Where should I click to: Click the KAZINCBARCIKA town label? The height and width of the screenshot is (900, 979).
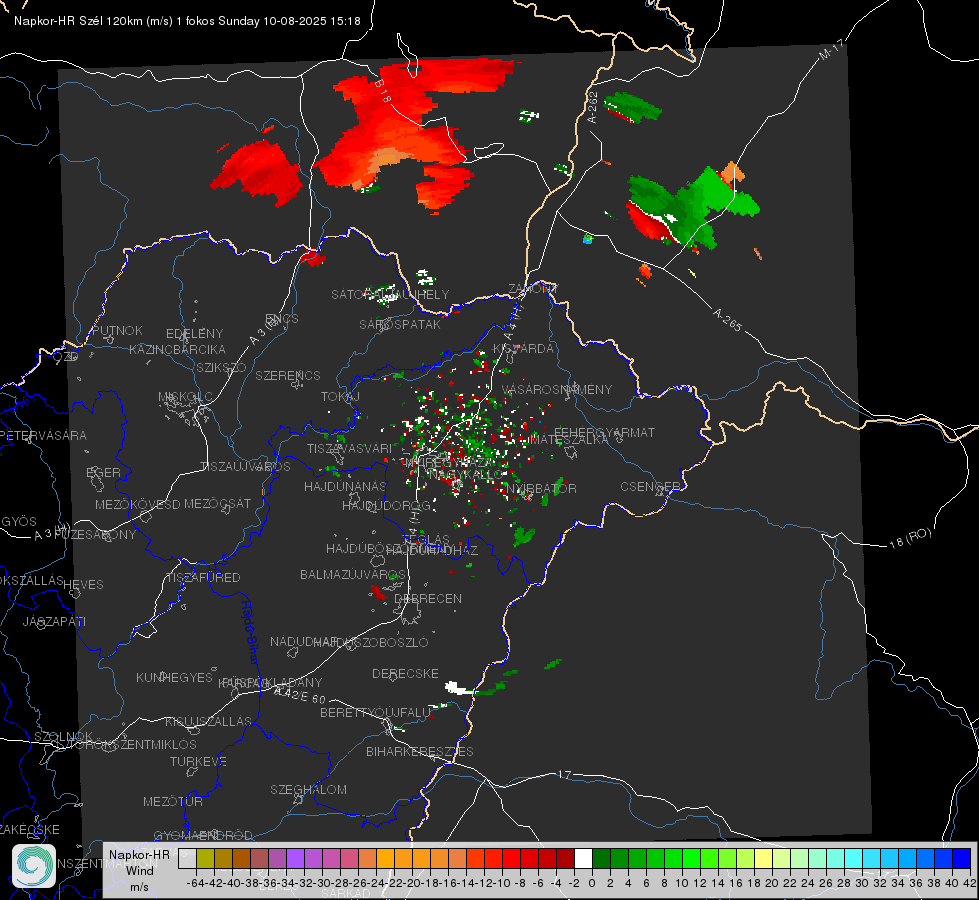[177, 349]
